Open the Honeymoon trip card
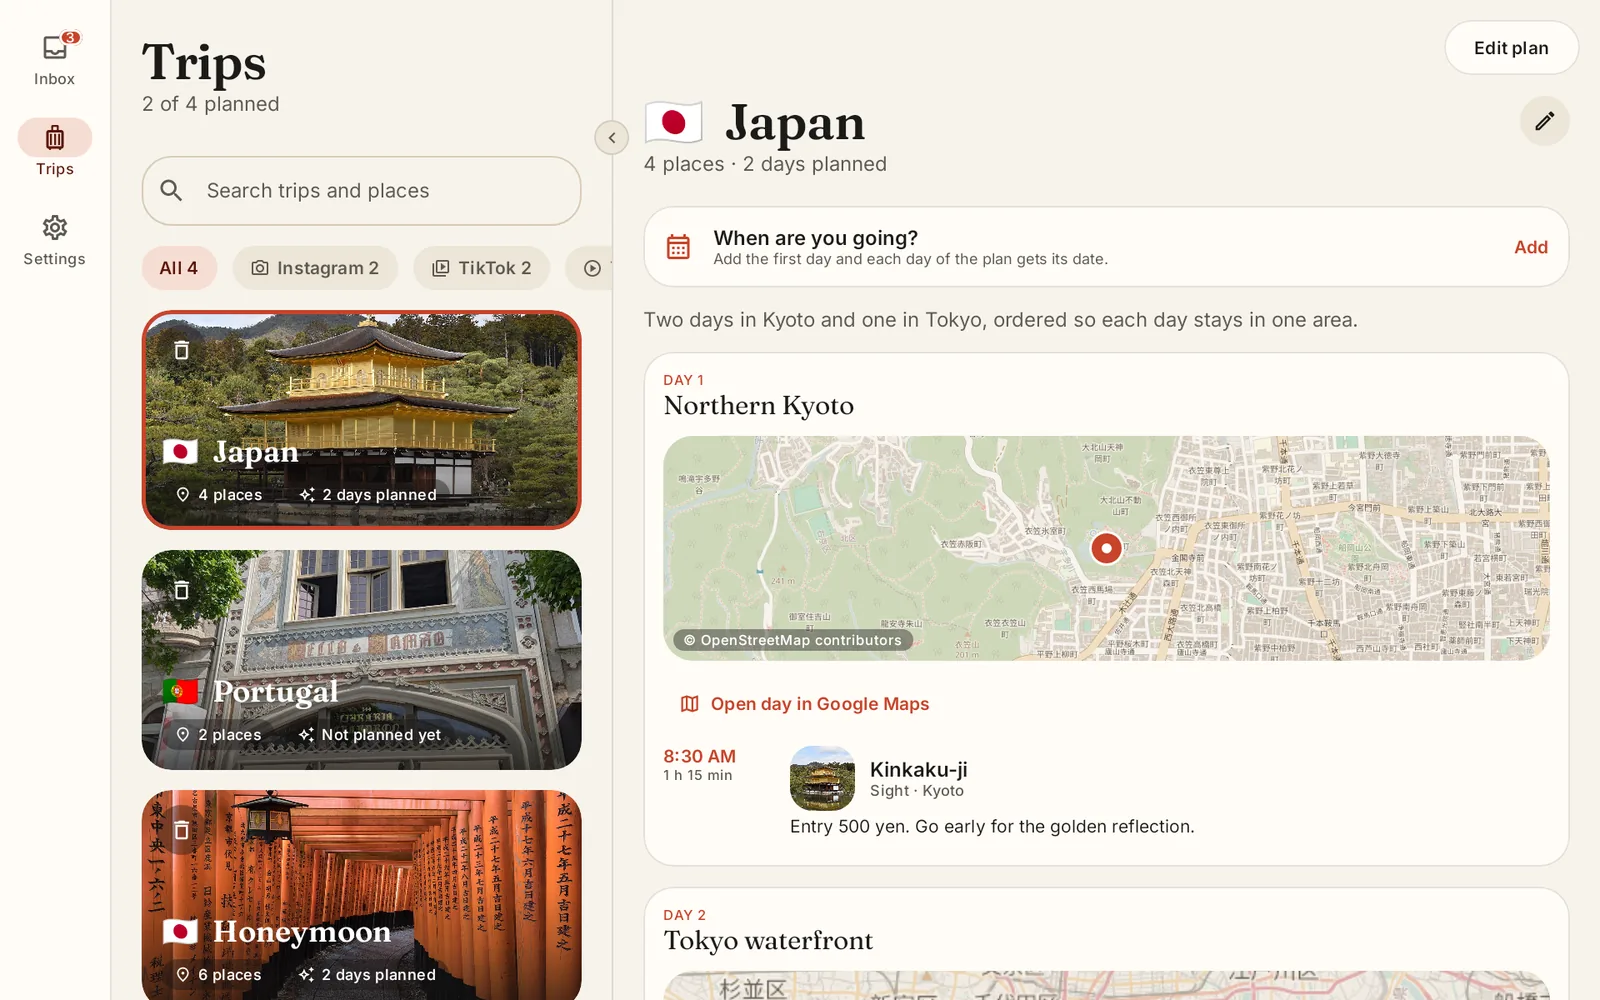Screen dimensions: 1600x1000 point(361,895)
